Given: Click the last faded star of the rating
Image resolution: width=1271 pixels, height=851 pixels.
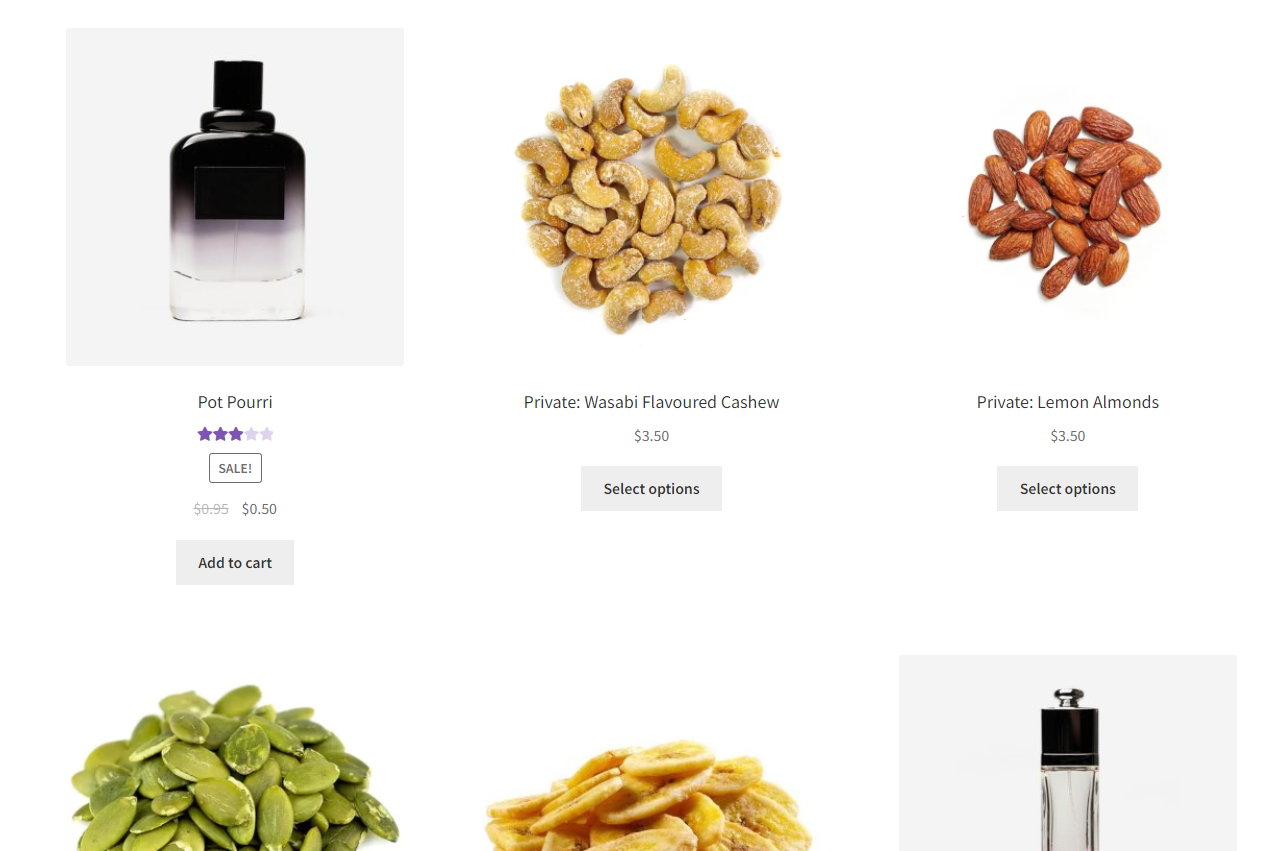Looking at the screenshot, I should 266,434.
